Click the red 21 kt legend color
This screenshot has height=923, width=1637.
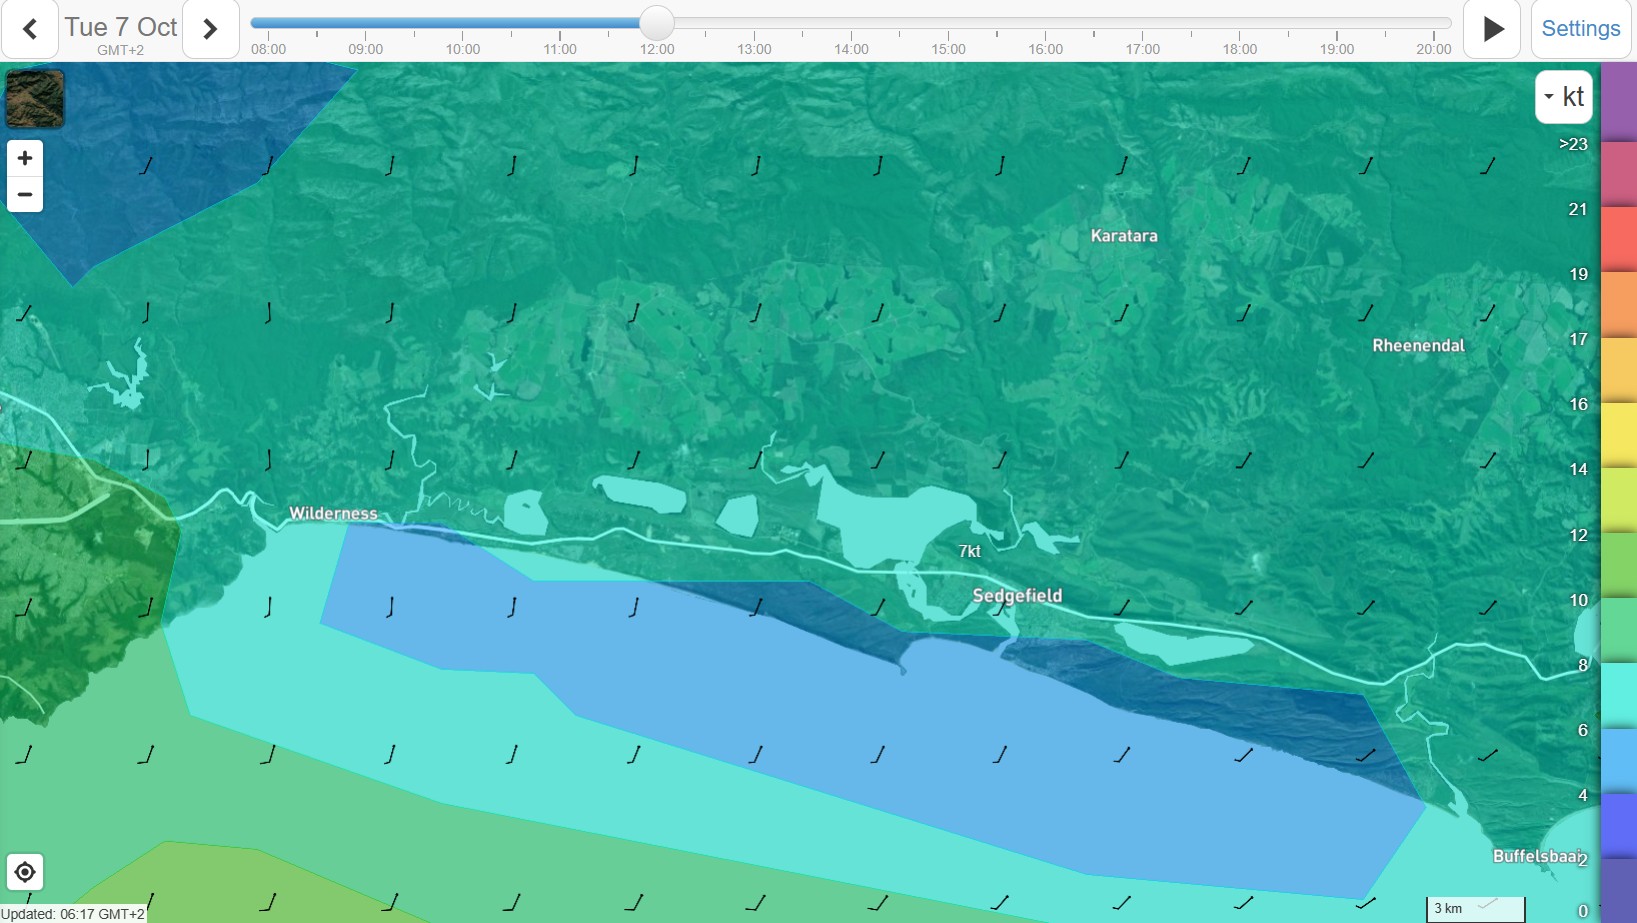[1618, 238]
